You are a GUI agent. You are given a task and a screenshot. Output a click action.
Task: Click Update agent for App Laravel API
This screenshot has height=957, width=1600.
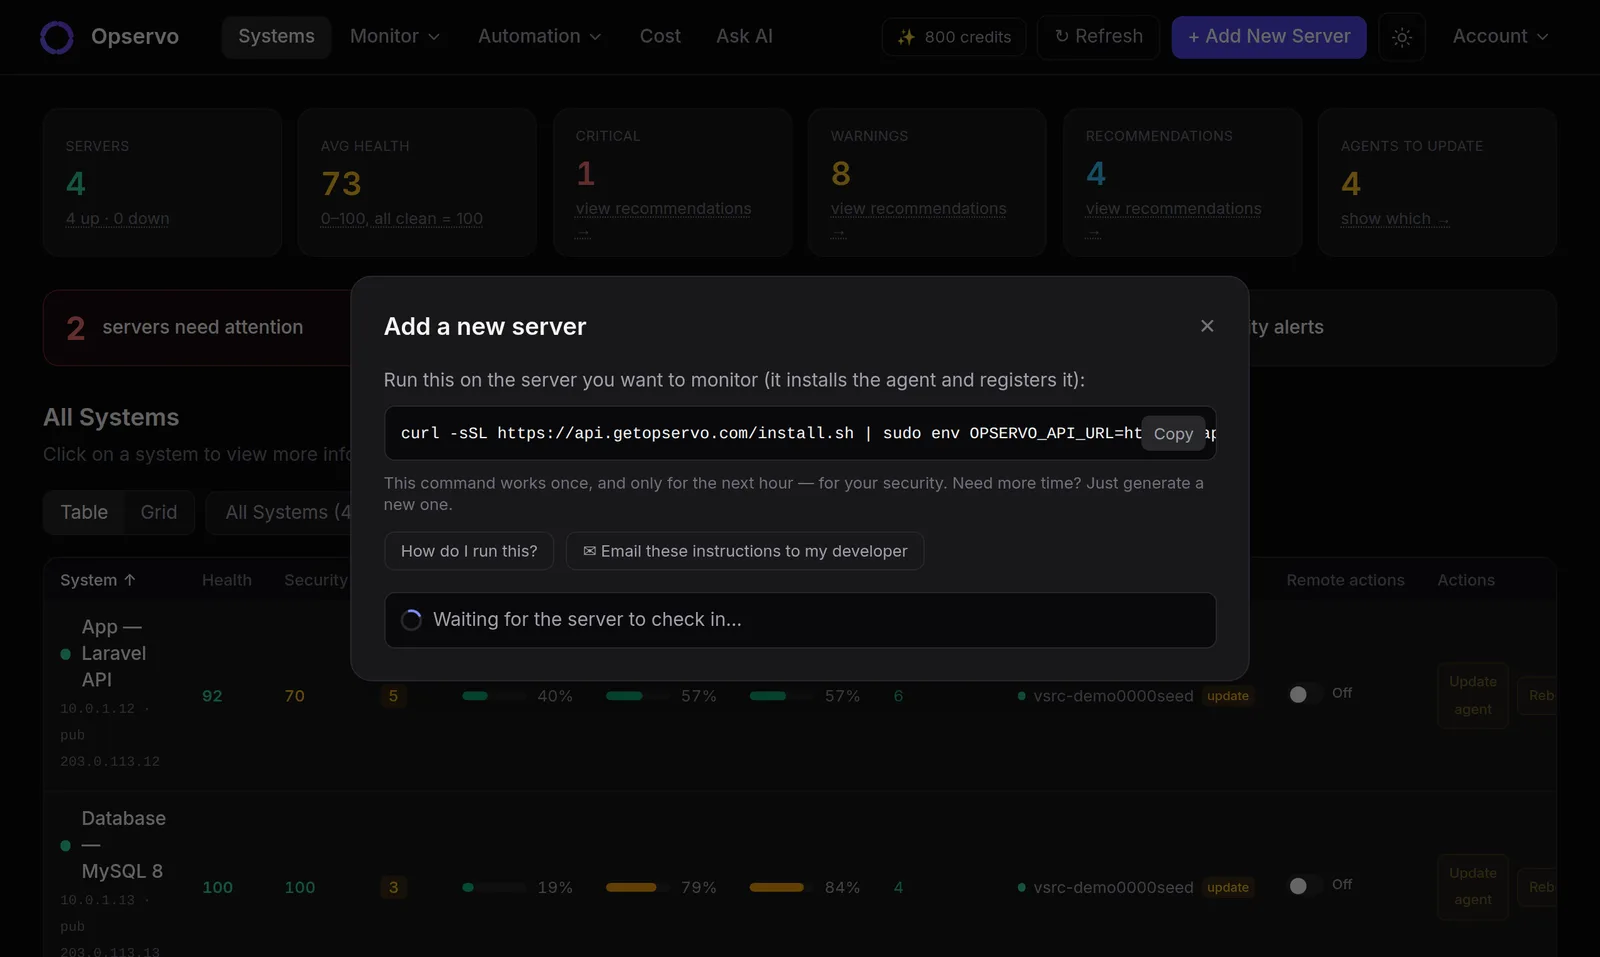(x=1473, y=695)
